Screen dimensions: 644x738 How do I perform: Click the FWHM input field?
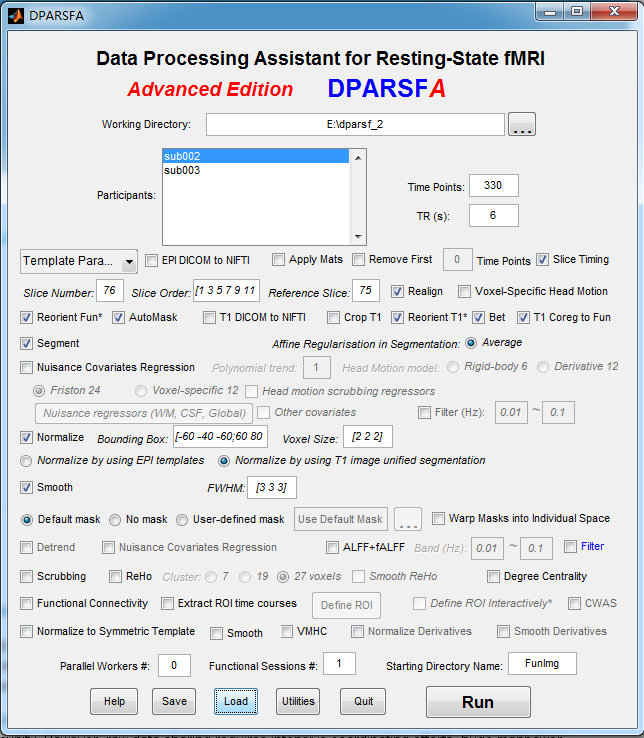272,487
